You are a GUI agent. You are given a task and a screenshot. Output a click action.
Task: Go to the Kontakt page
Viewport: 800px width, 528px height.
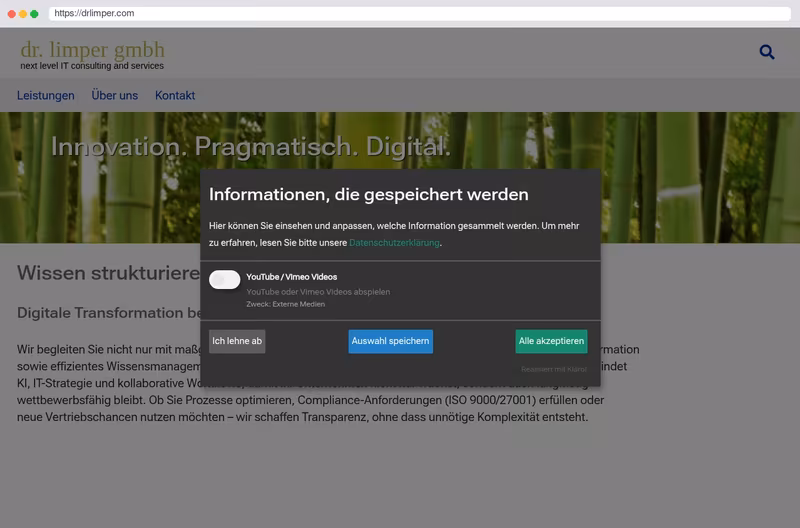pos(175,95)
